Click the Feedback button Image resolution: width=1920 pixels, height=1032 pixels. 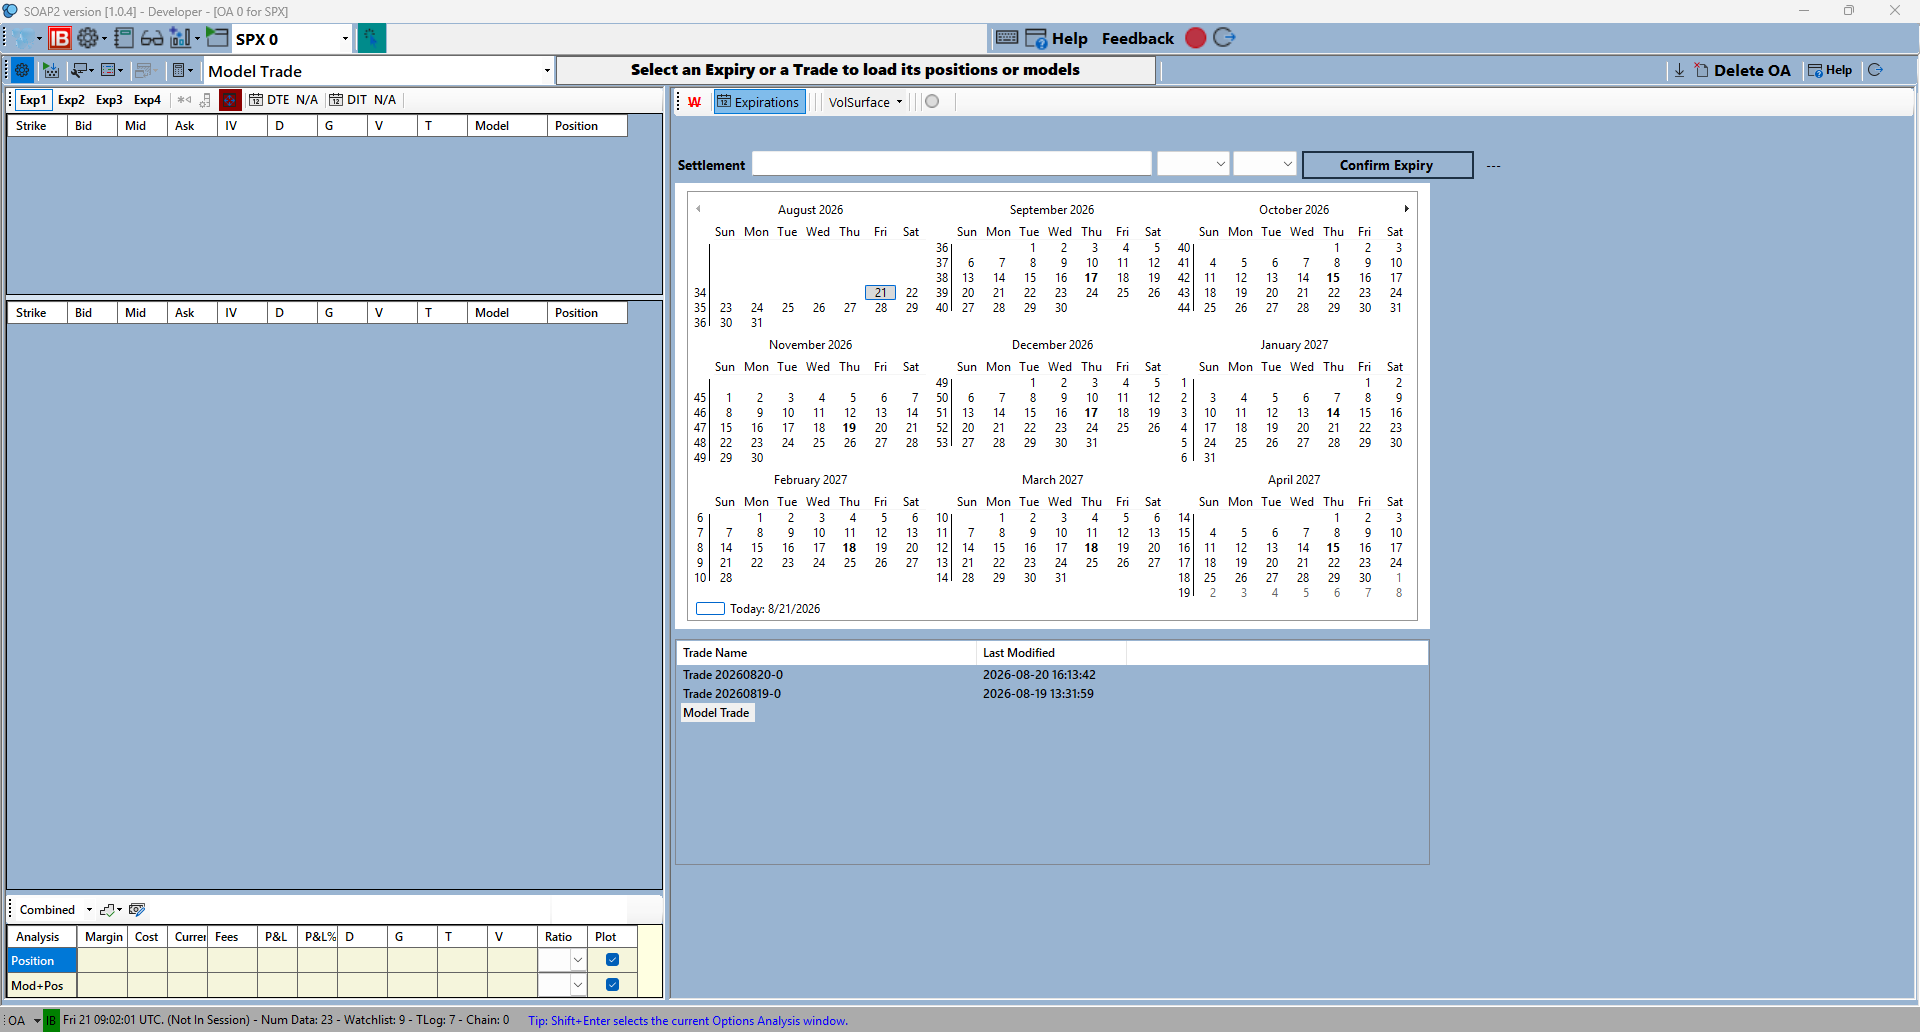tap(1138, 38)
